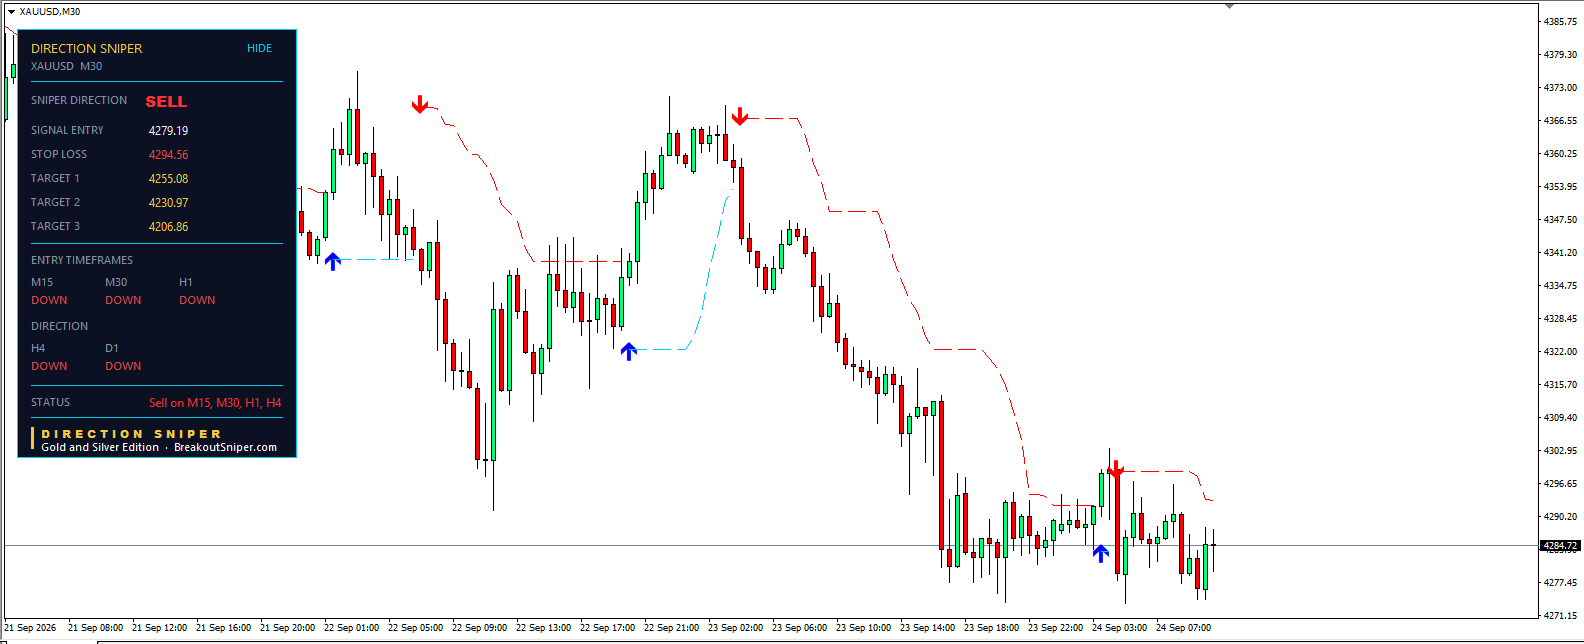Image resolution: width=1584 pixels, height=644 pixels.
Task: Click the DOWN value under H1
Action: pyautogui.click(x=197, y=300)
